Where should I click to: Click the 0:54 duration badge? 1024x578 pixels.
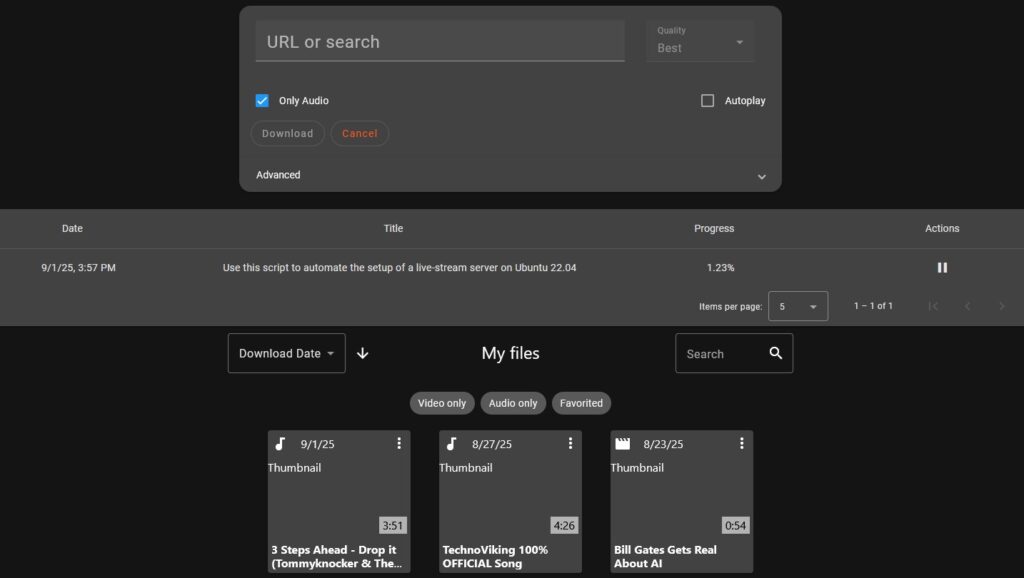[735, 525]
